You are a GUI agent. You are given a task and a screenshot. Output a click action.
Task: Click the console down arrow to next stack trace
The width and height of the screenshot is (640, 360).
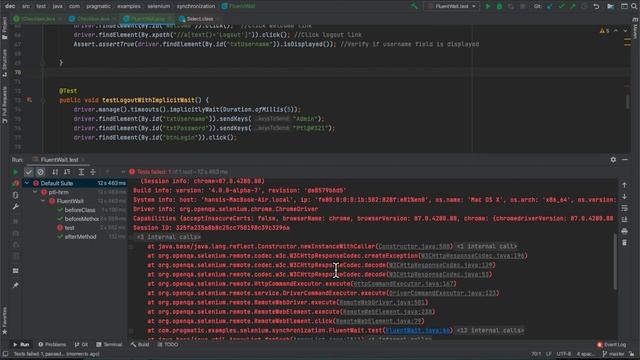(x=624, y=196)
